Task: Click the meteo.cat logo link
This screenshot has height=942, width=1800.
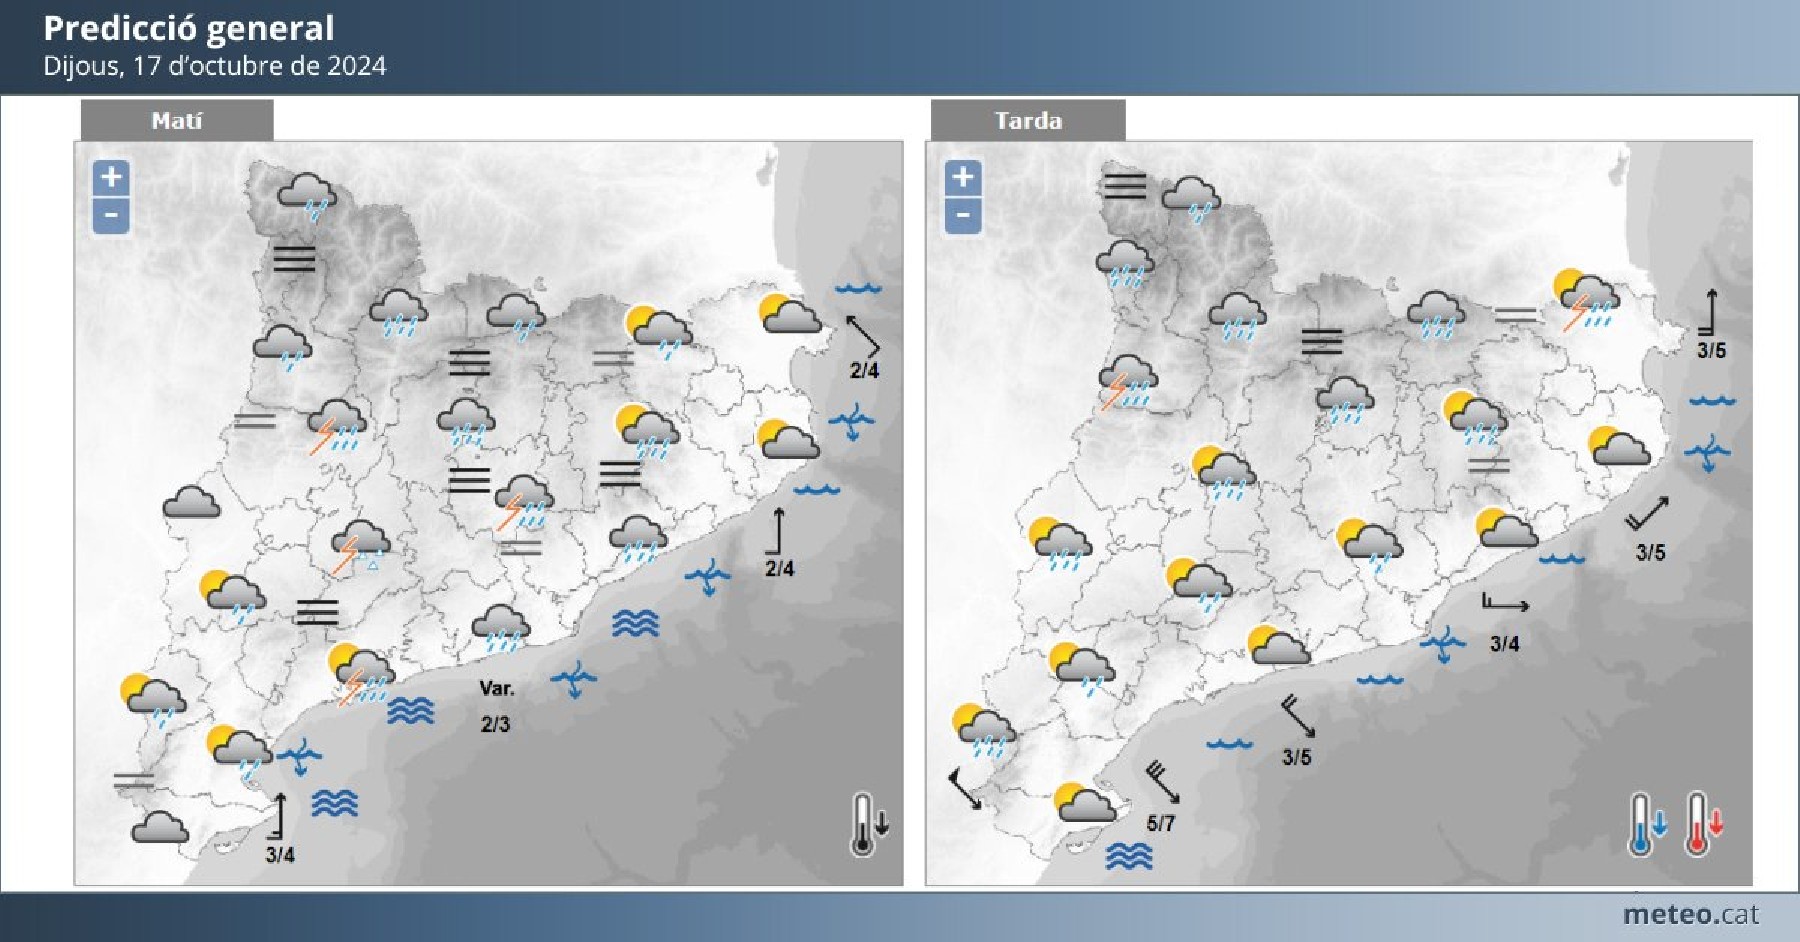Action: pyautogui.click(x=1689, y=914)
